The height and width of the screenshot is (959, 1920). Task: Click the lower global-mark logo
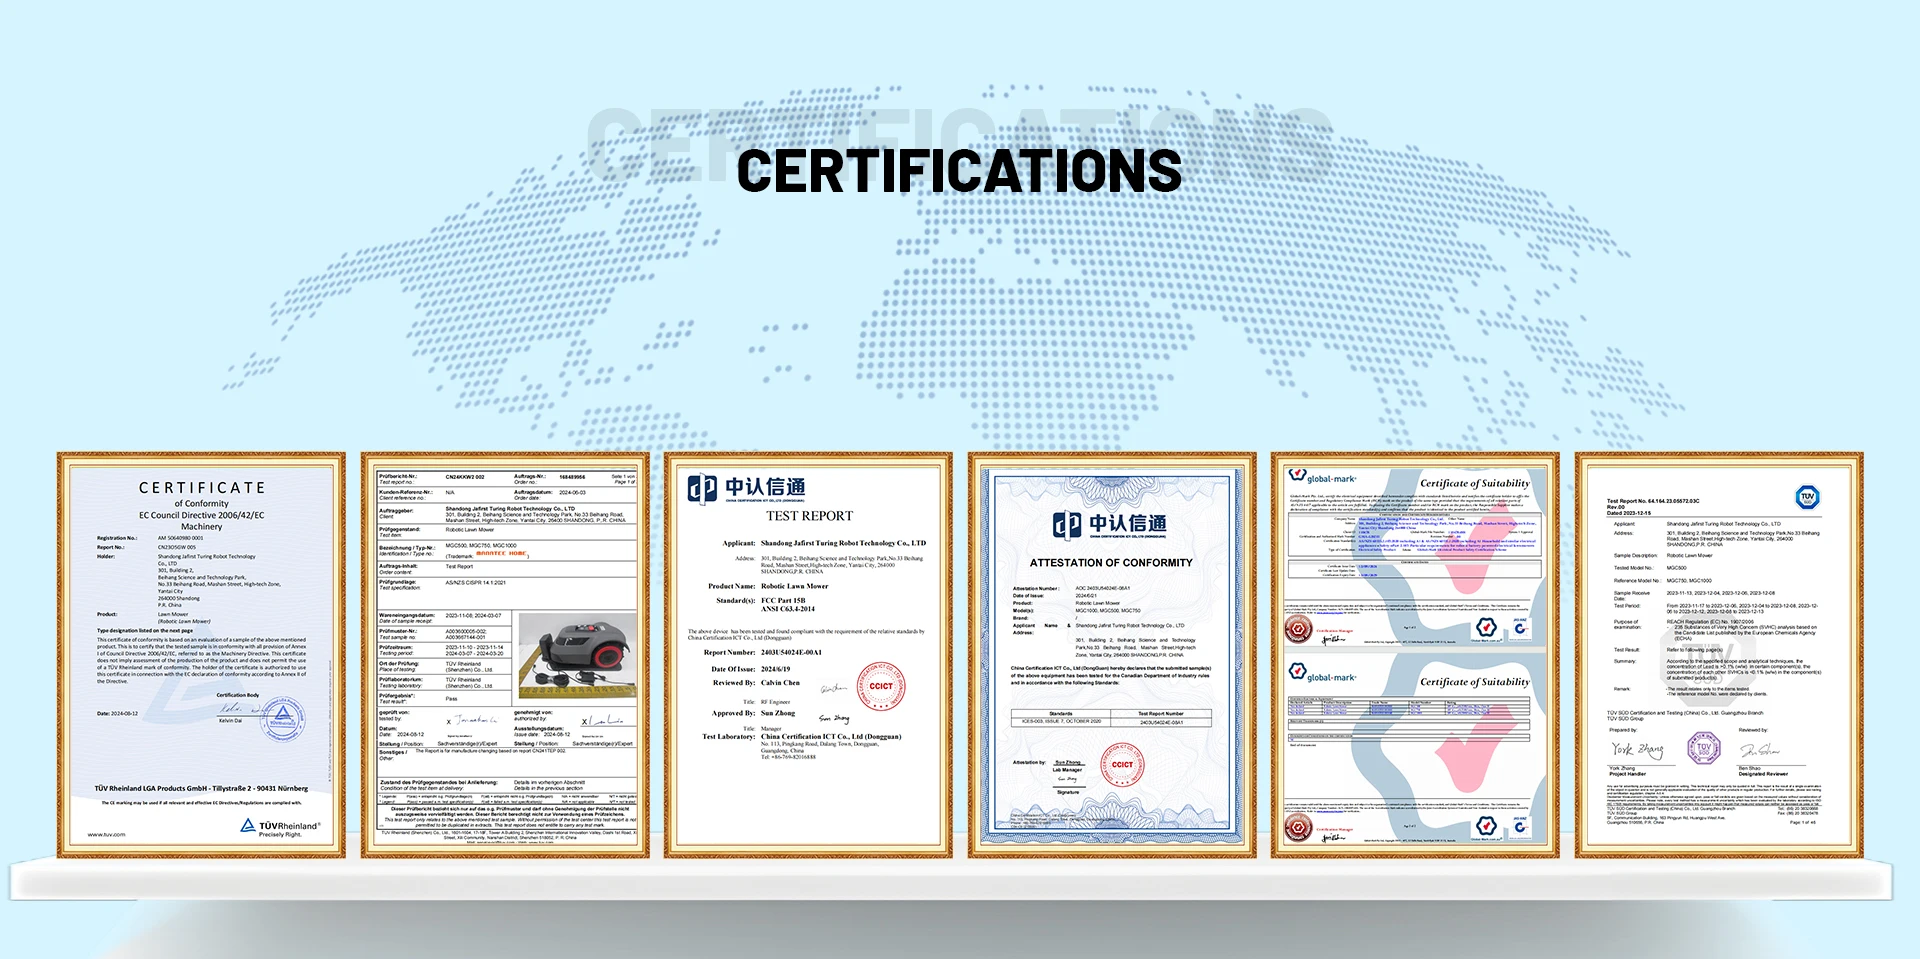(x=1322, y=674)
